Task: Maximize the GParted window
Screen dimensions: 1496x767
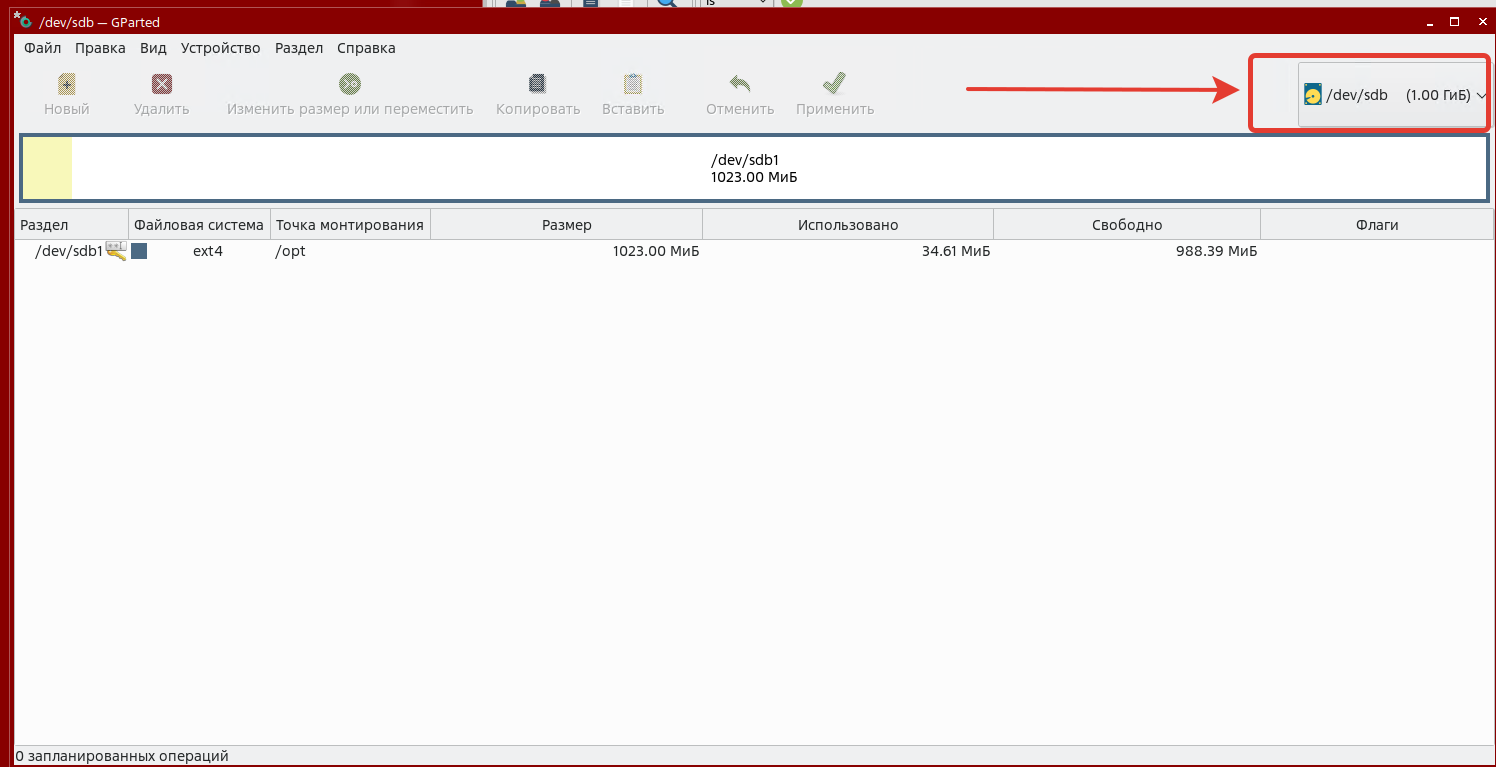Action: pos(1455,21)
